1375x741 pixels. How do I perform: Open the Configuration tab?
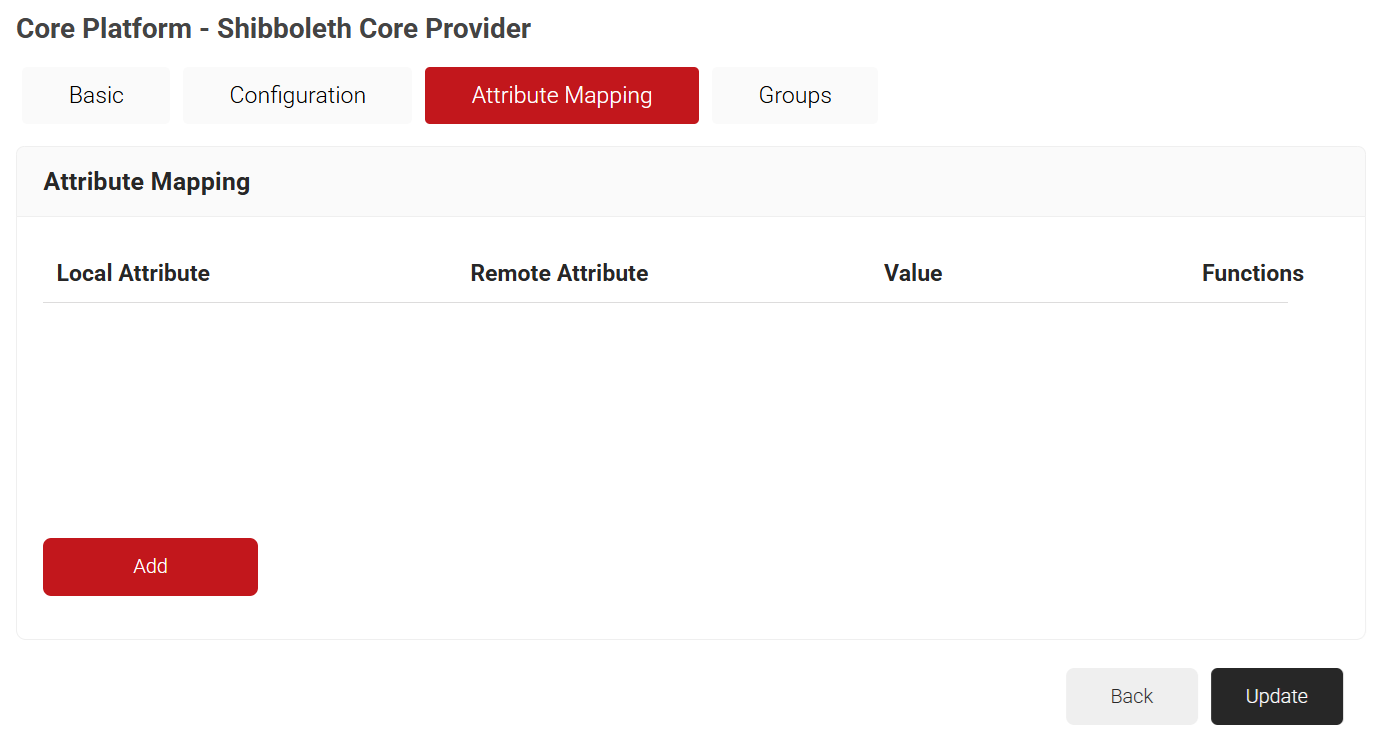[297, 96]
